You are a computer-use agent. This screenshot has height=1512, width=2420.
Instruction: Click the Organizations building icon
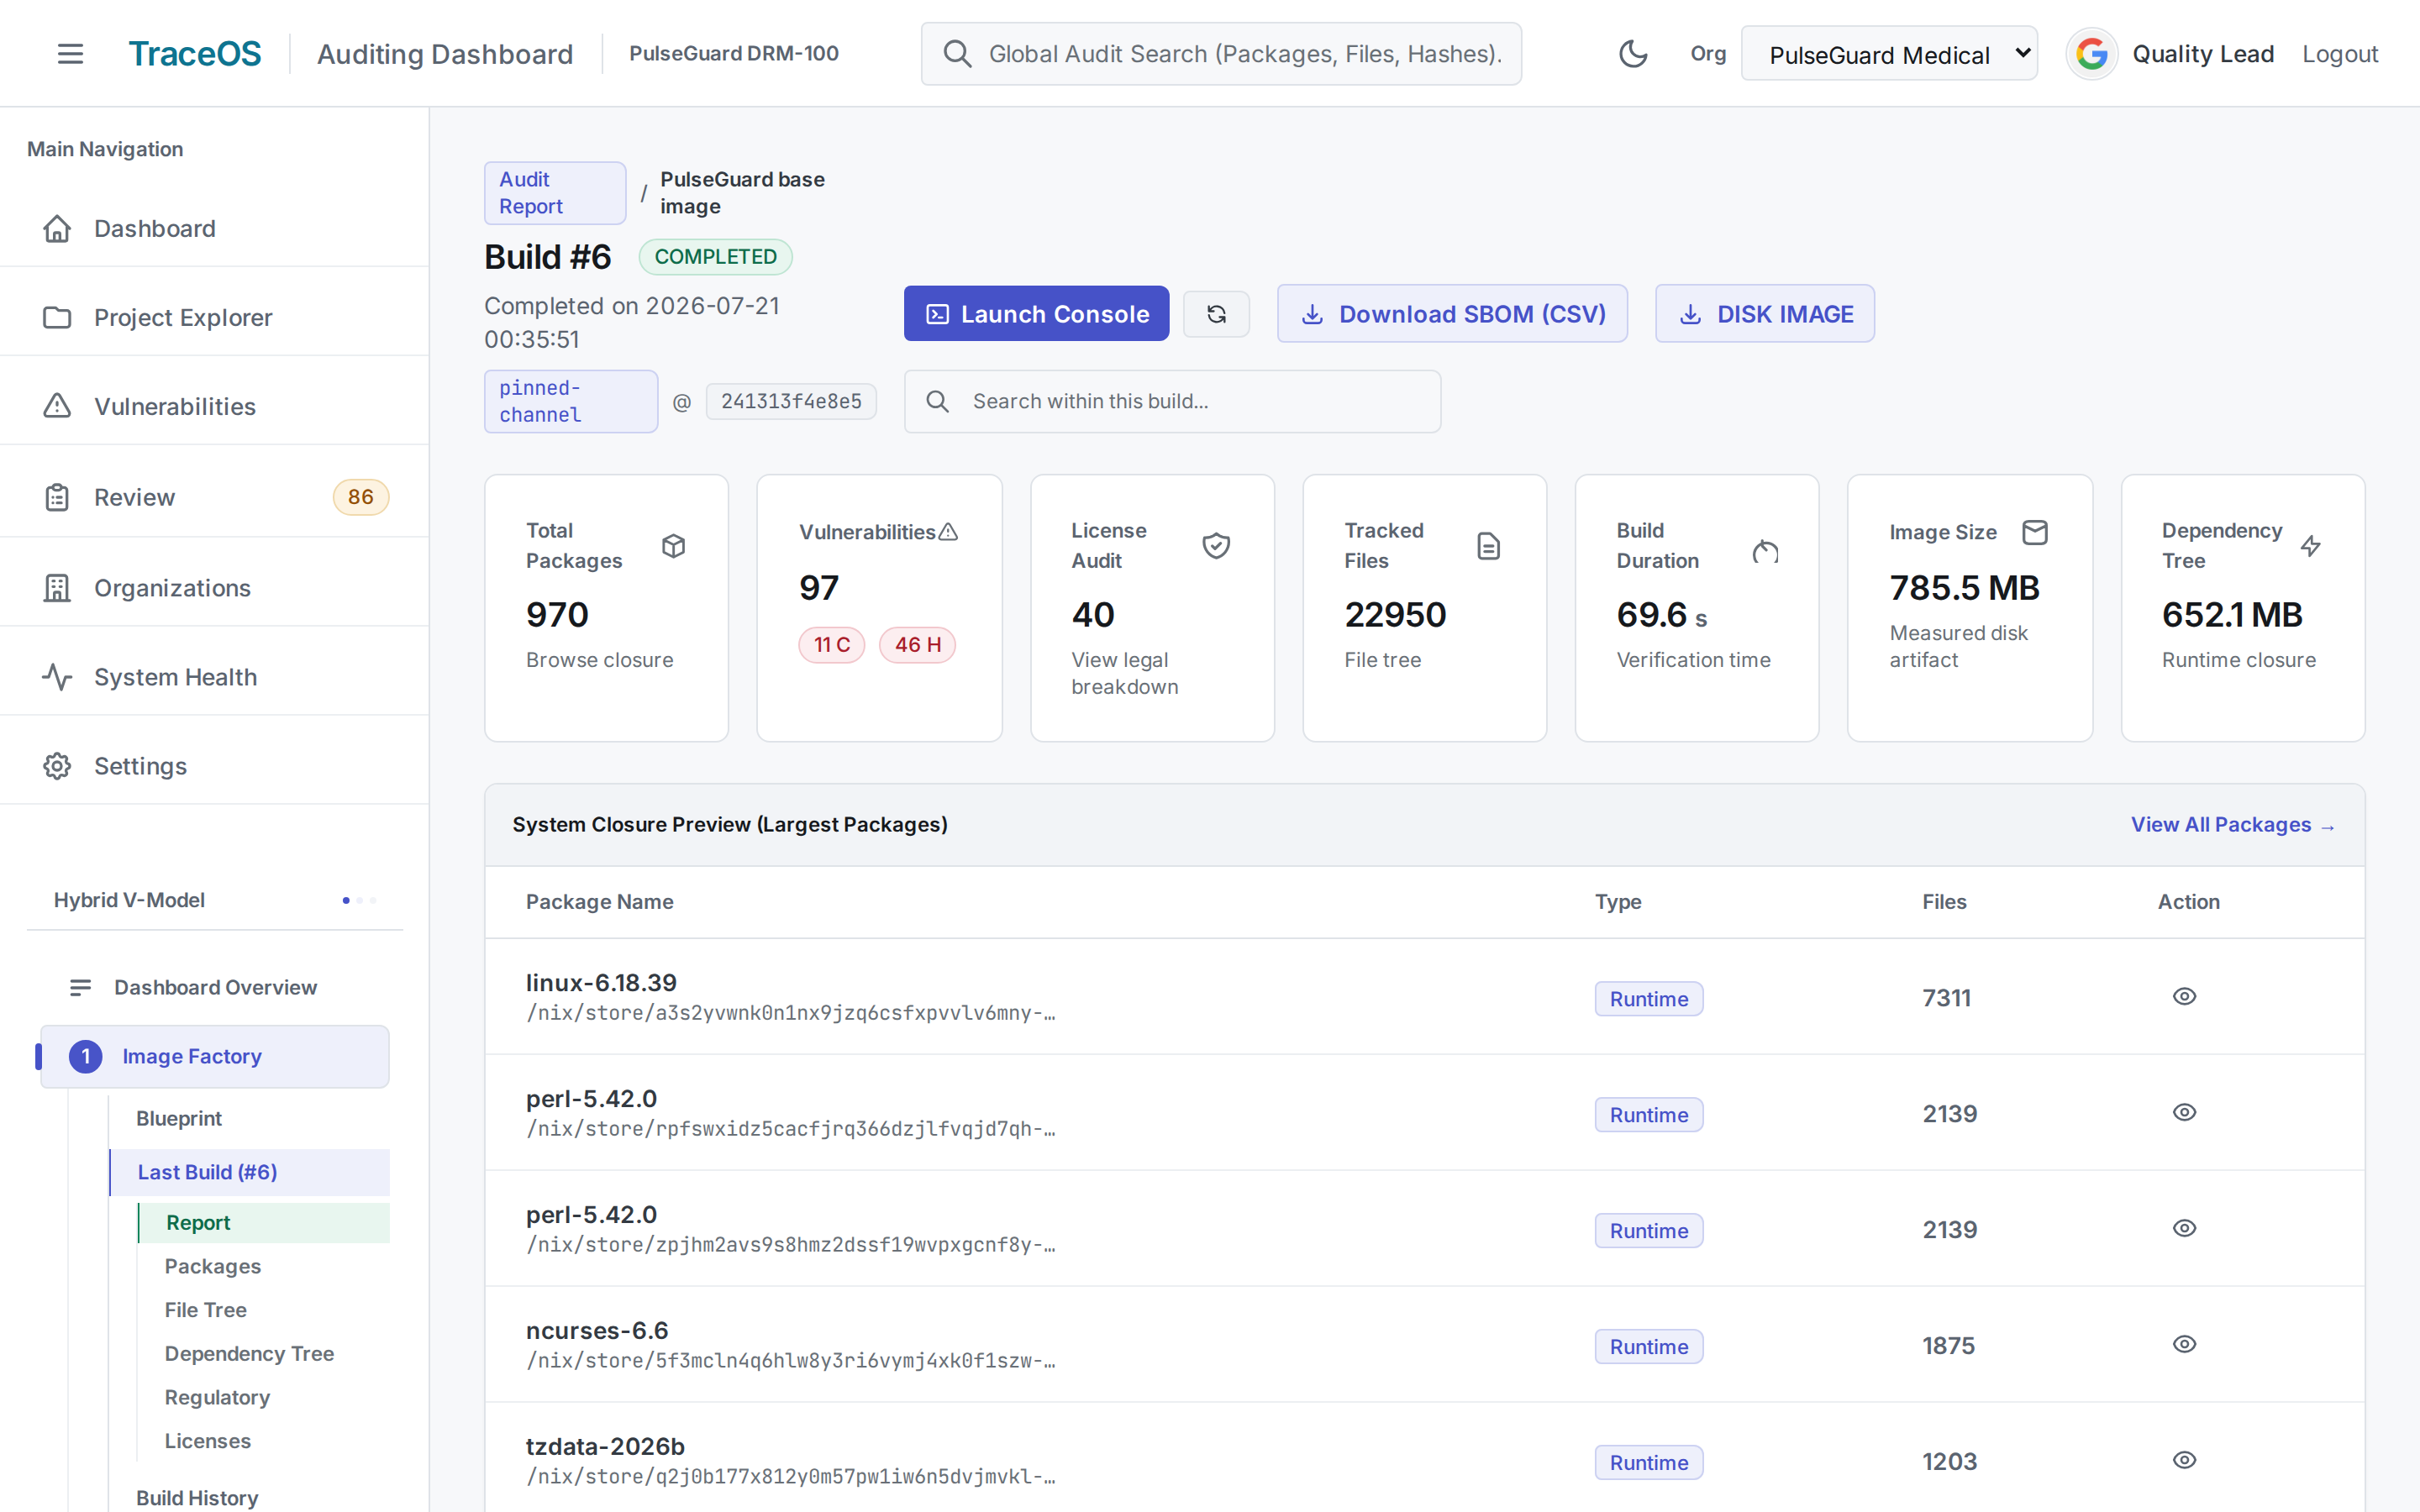[57, 588]
